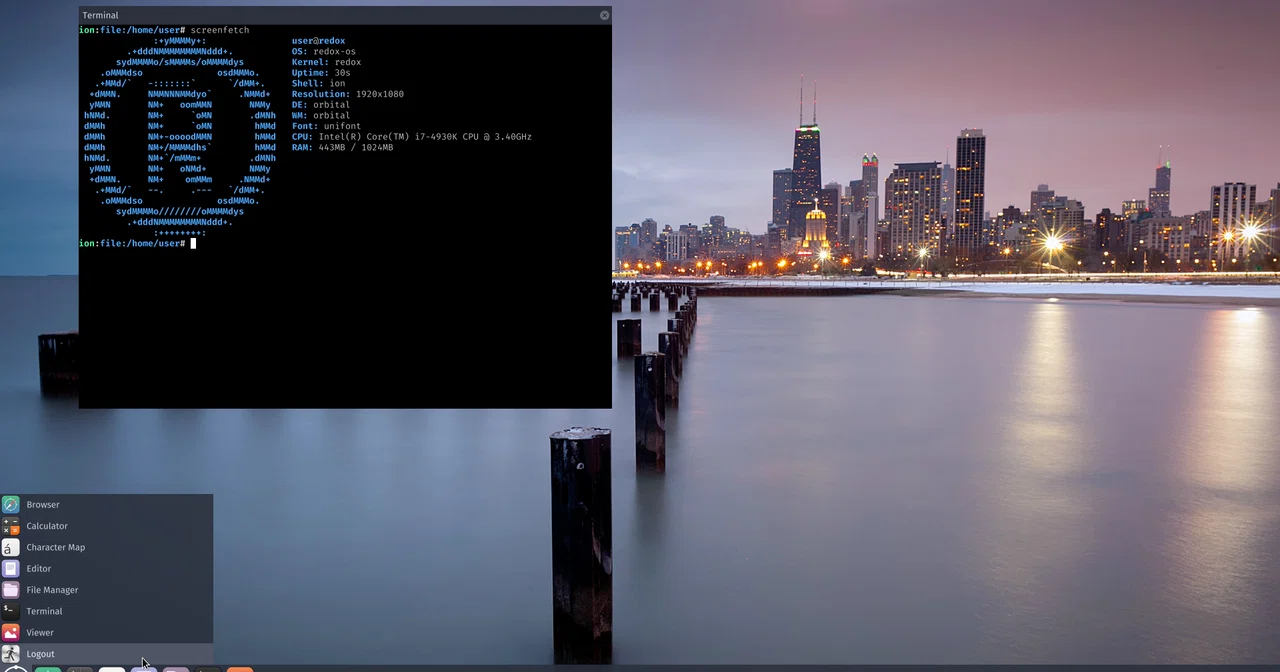
Task: Click the 'Kernel: redox' line
Action: coord(326,62)
